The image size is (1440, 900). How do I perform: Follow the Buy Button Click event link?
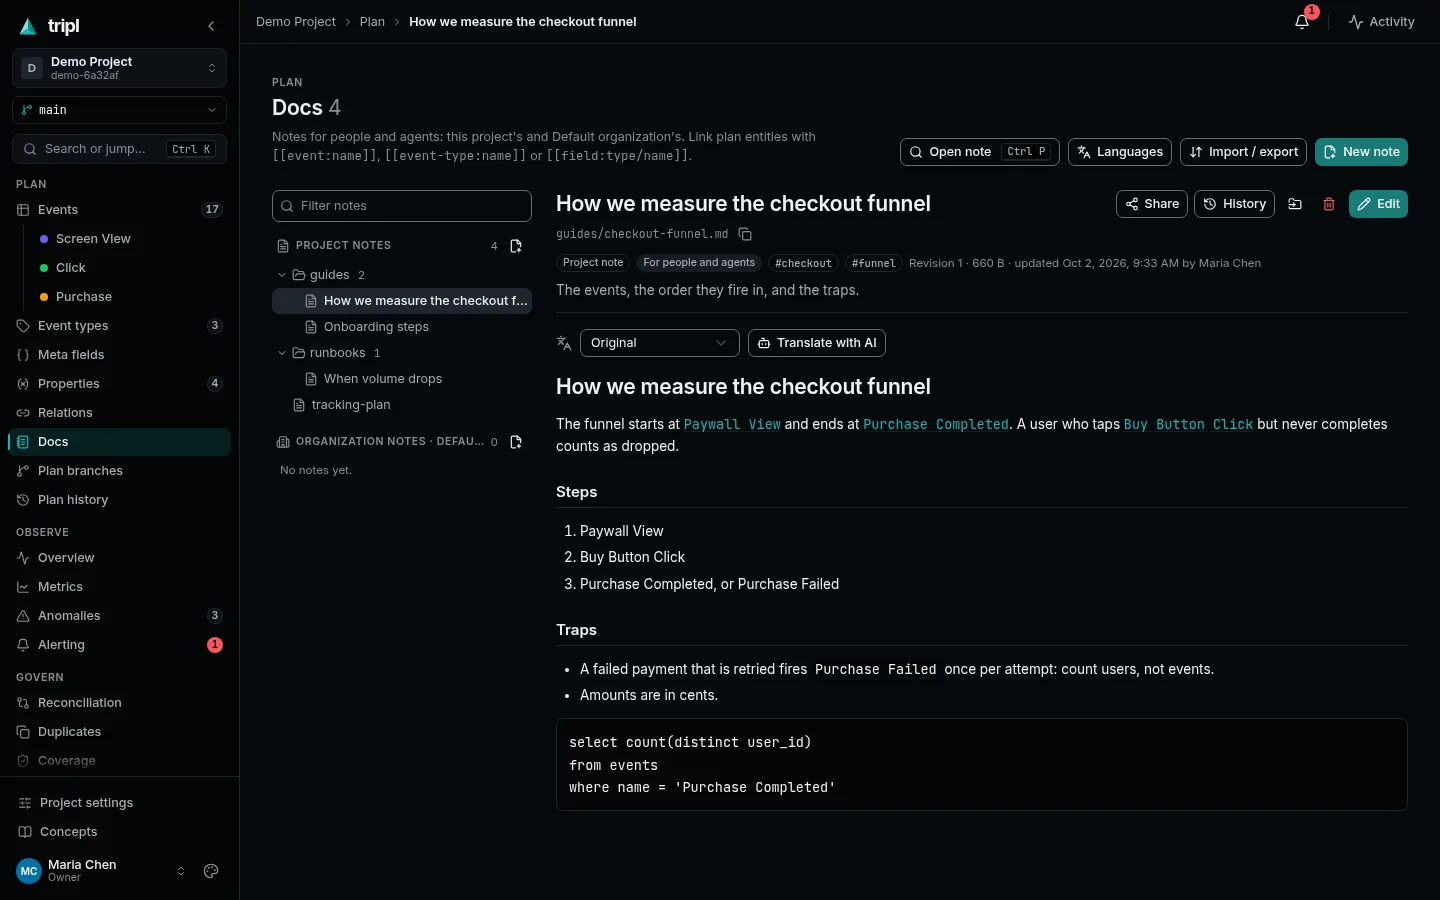point(1188,424)
